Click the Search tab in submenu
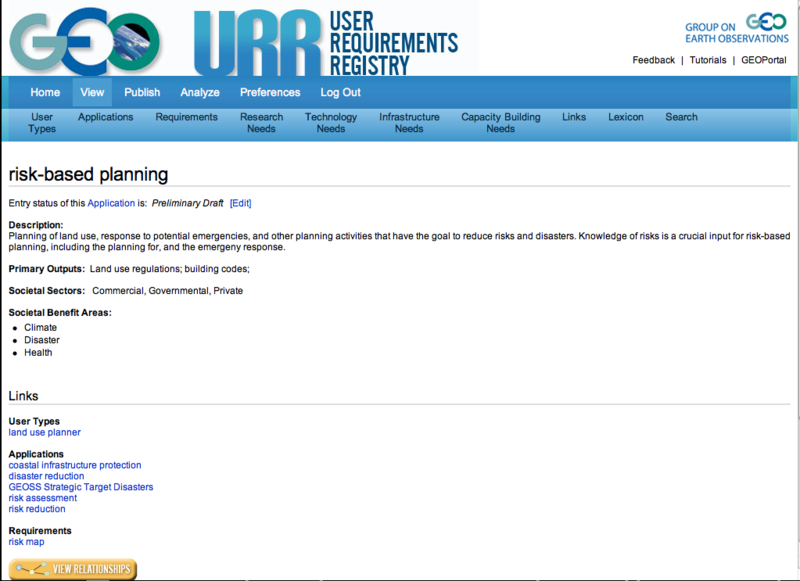The height and width of the screenshot is (581, 800). 681,117
